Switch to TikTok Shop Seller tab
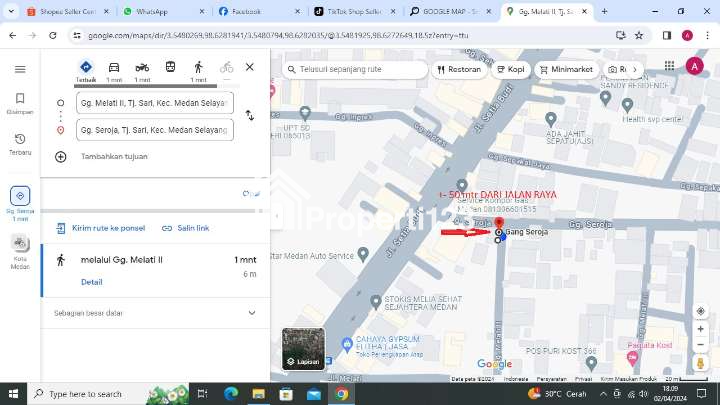Image resolution: width=720 pixels, height=405 pixels. click(354, 11)
